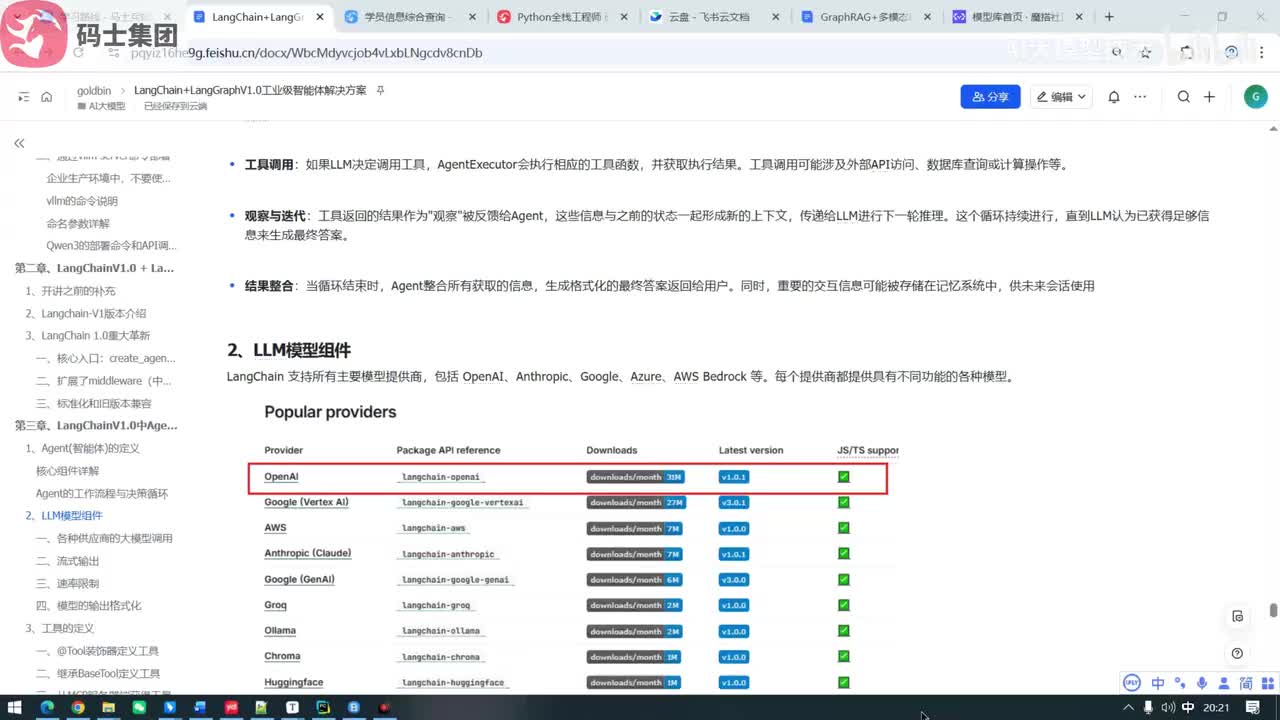Viewport: 1280px width, 720px height.
Task: Click the floating help question-mark icon
Action: (x=1237, y=653)
